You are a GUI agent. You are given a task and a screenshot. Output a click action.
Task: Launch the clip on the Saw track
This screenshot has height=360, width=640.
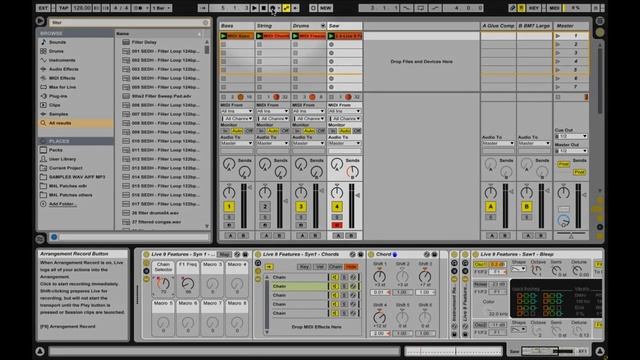point(331,36)
